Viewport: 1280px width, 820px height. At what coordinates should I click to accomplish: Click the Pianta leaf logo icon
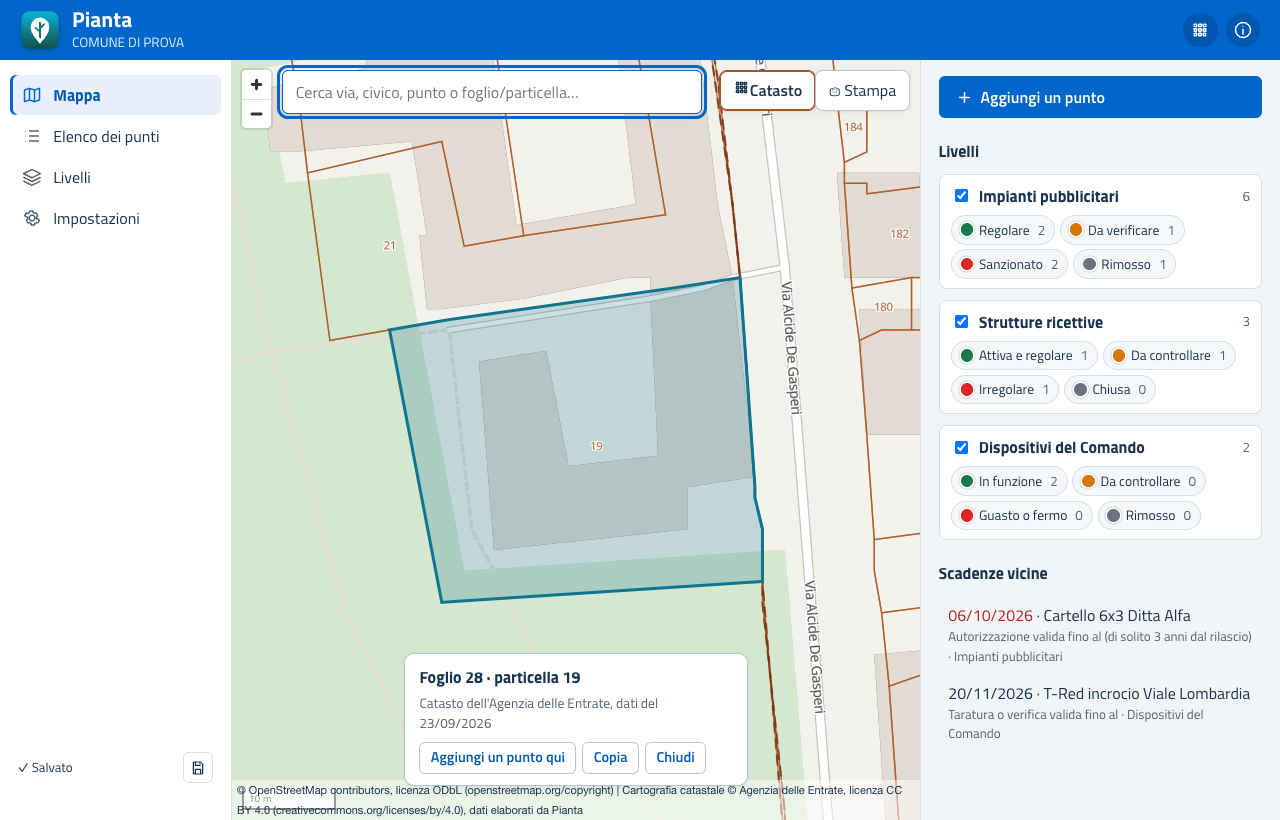tap(40, 30)
